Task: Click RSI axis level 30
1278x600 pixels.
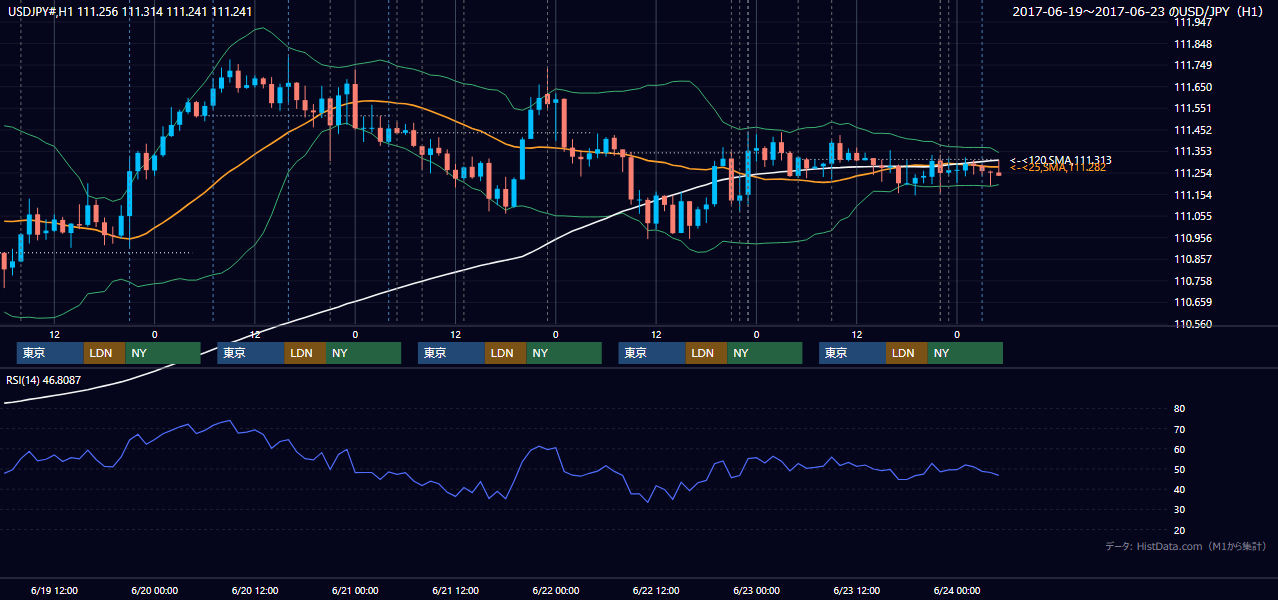Action: click(x=1179, y=510)
